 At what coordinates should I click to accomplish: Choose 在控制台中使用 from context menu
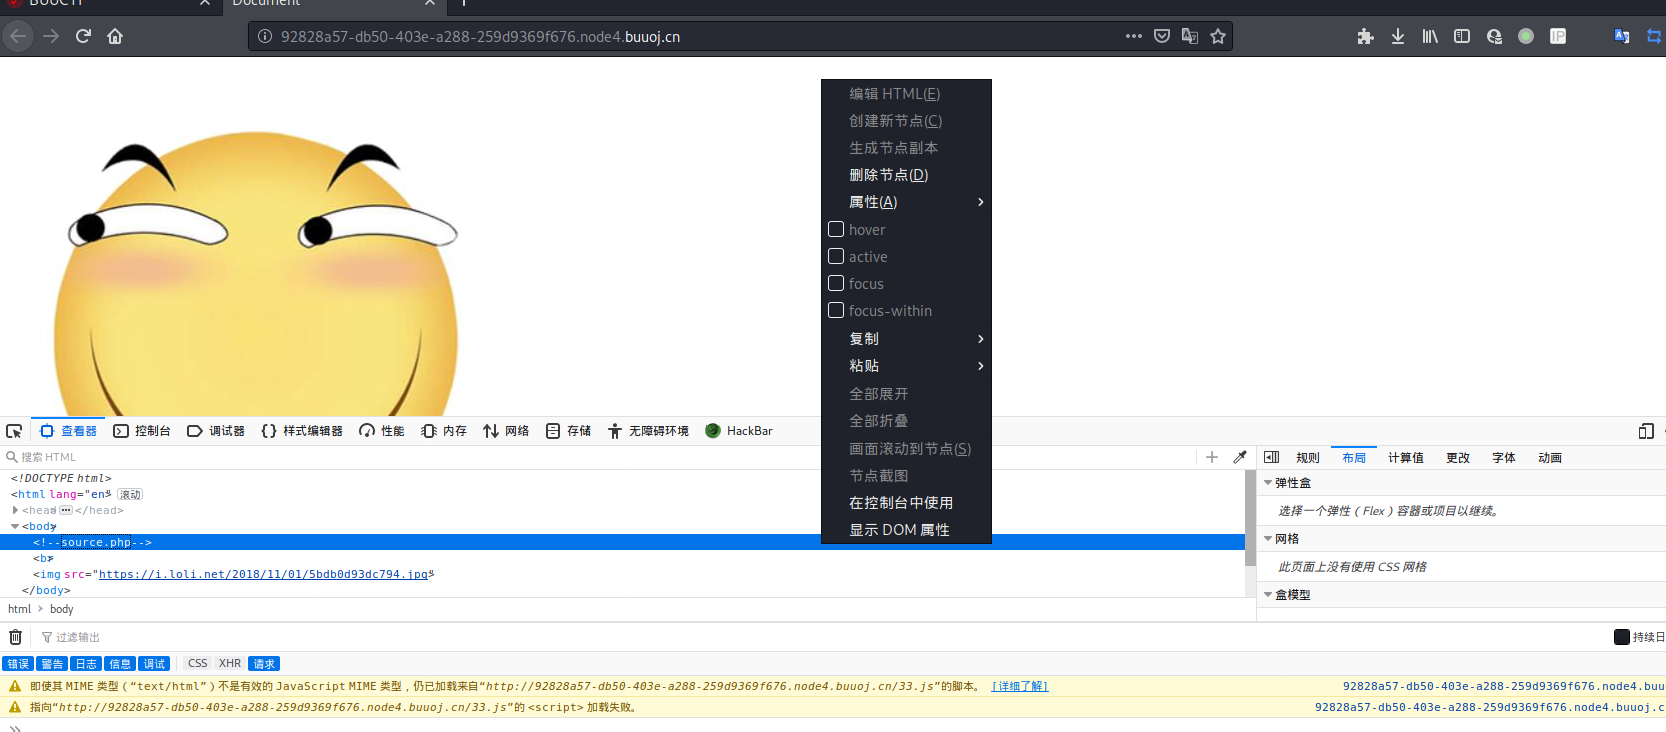[x=906, y=503]
